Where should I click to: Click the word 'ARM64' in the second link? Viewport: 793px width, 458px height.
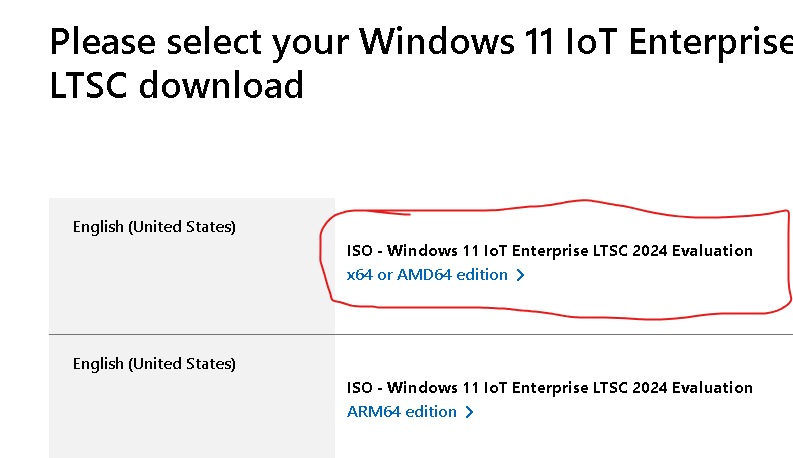click(x=374, y=411)
